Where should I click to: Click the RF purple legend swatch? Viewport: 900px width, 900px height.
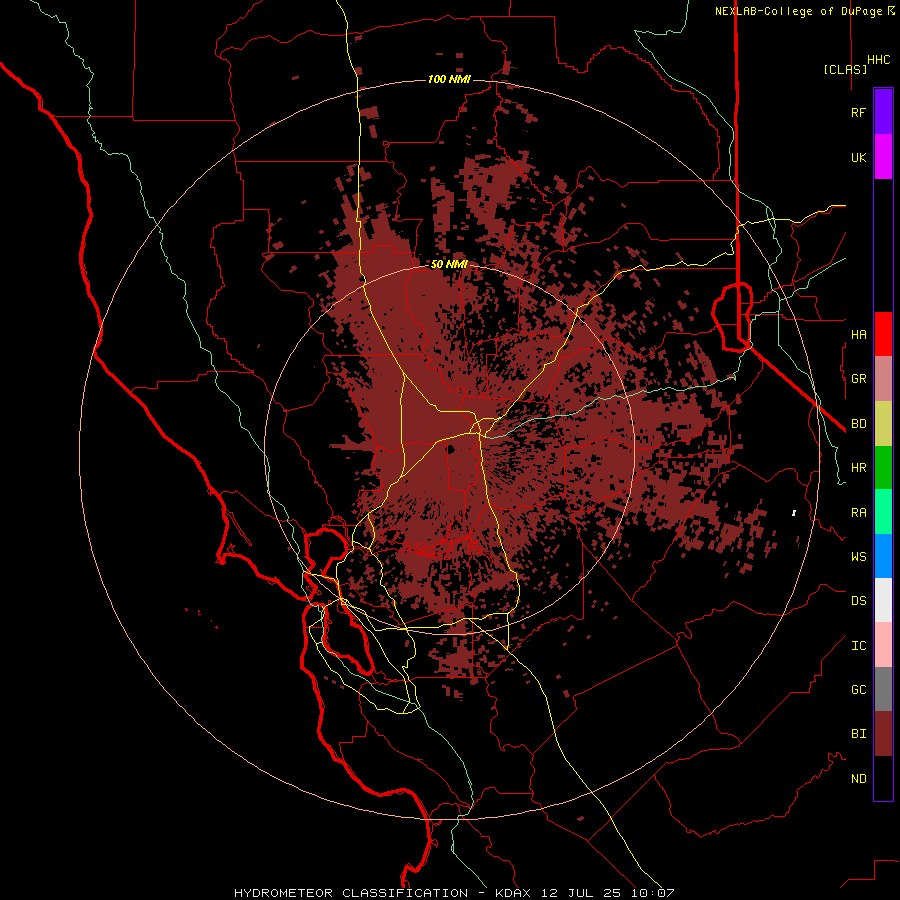(883, 112)
